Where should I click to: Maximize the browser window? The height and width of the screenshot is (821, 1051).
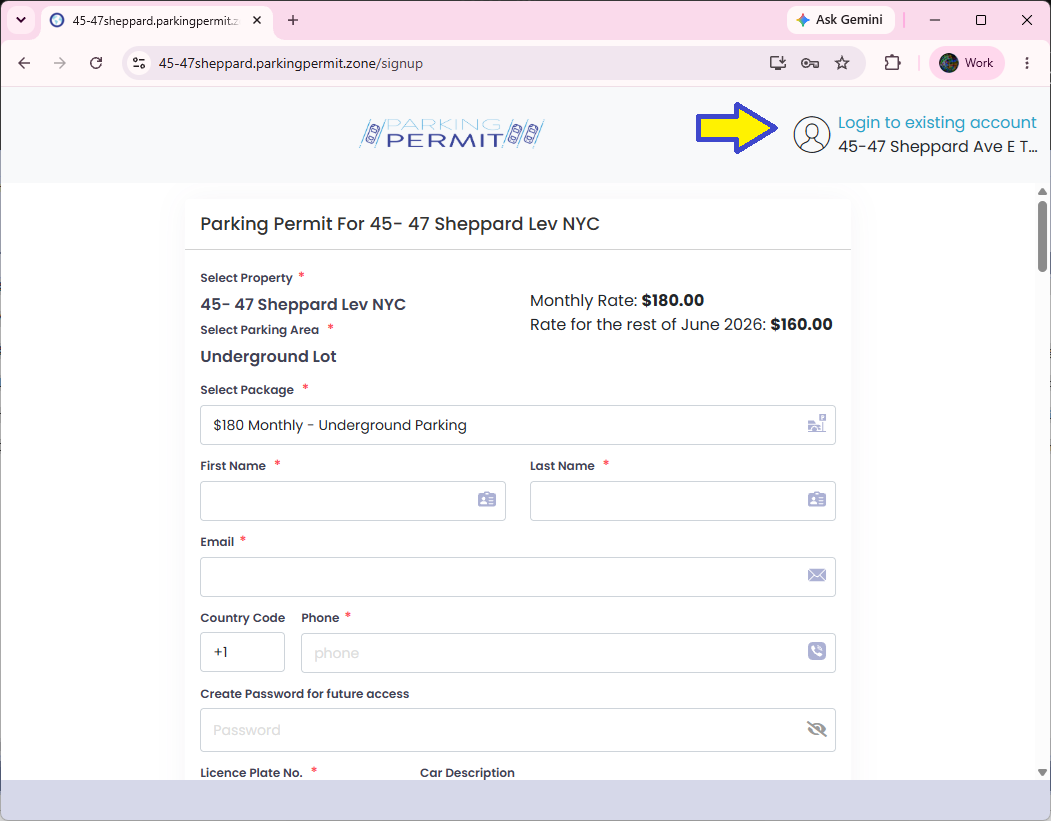tap(981, 20)
